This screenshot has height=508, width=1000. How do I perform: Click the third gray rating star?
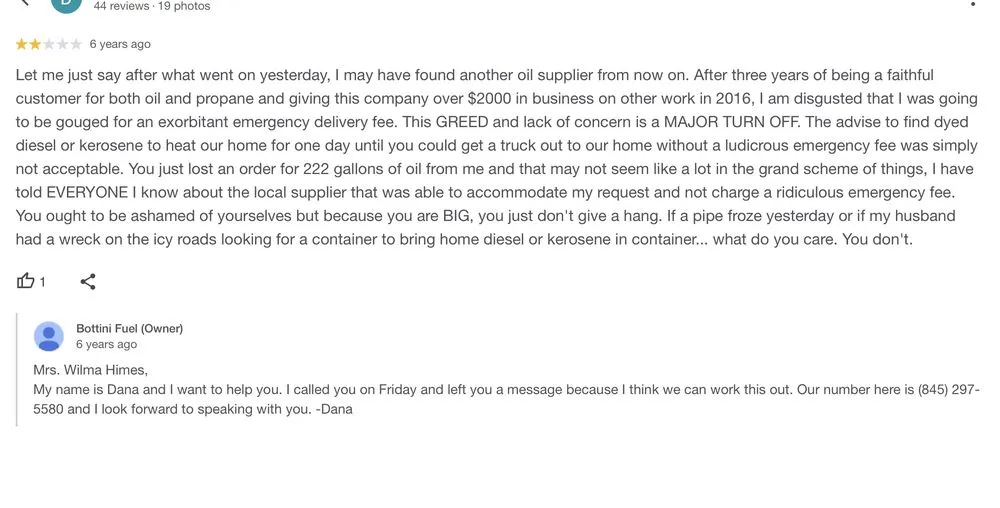pos(49,44)
